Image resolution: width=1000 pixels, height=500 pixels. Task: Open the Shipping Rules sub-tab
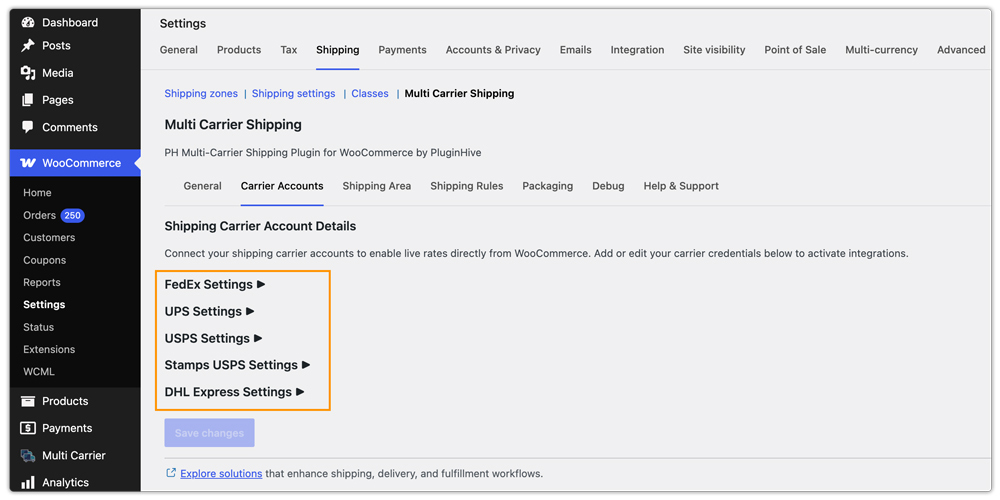tap(467, 186)
